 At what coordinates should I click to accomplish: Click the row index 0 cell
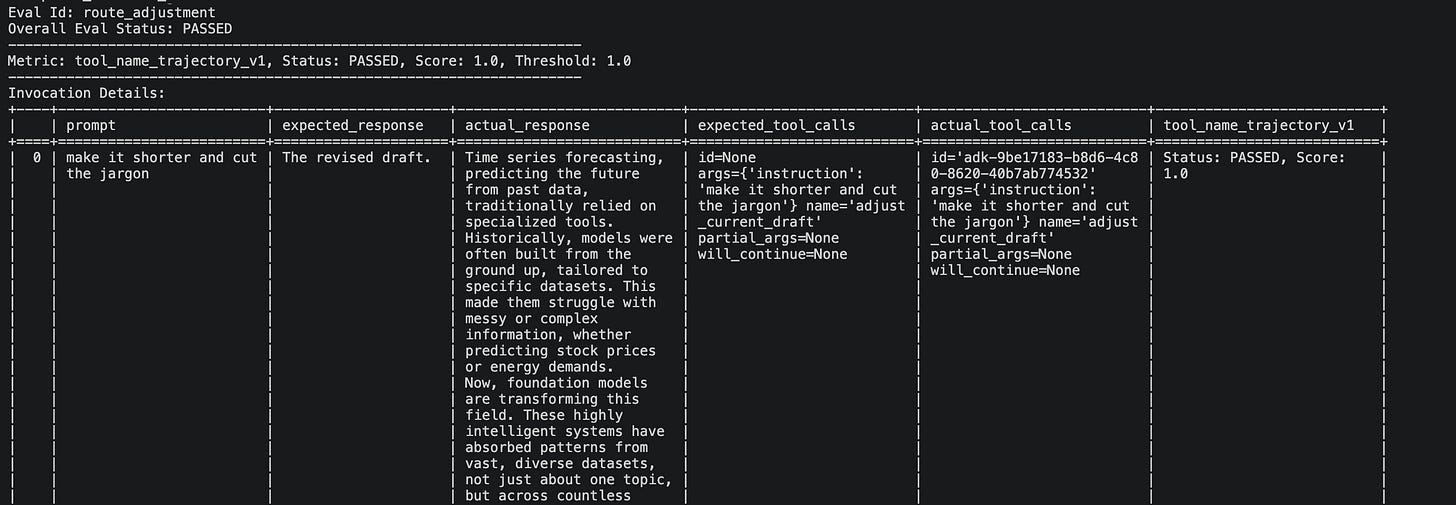pyautogui.click(x=38, y=158)
